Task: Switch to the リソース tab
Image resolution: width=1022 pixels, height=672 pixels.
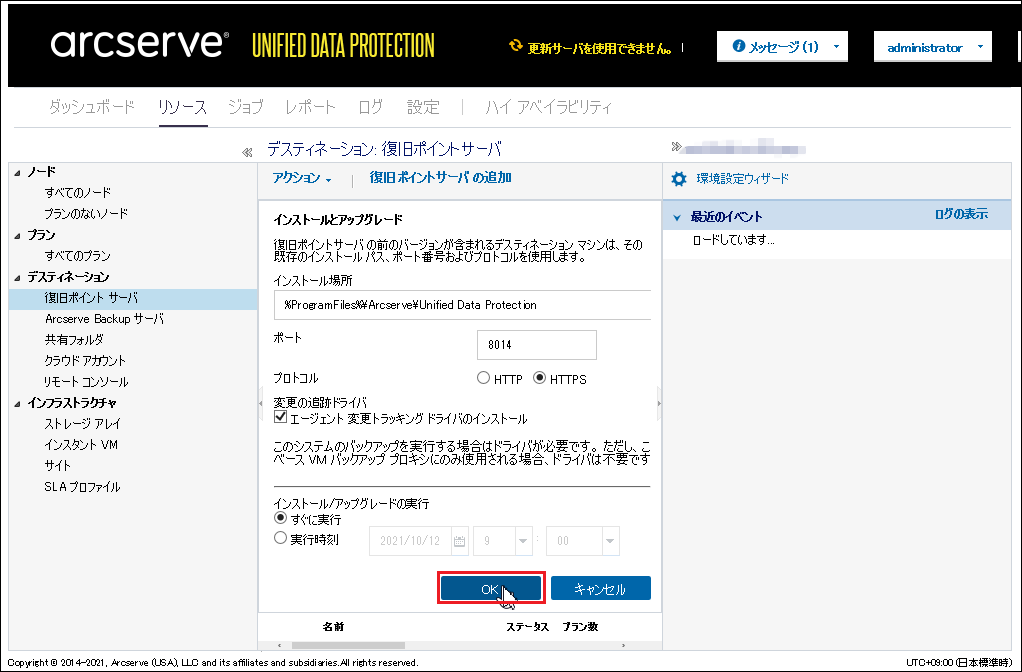Action: click(182, 107)
